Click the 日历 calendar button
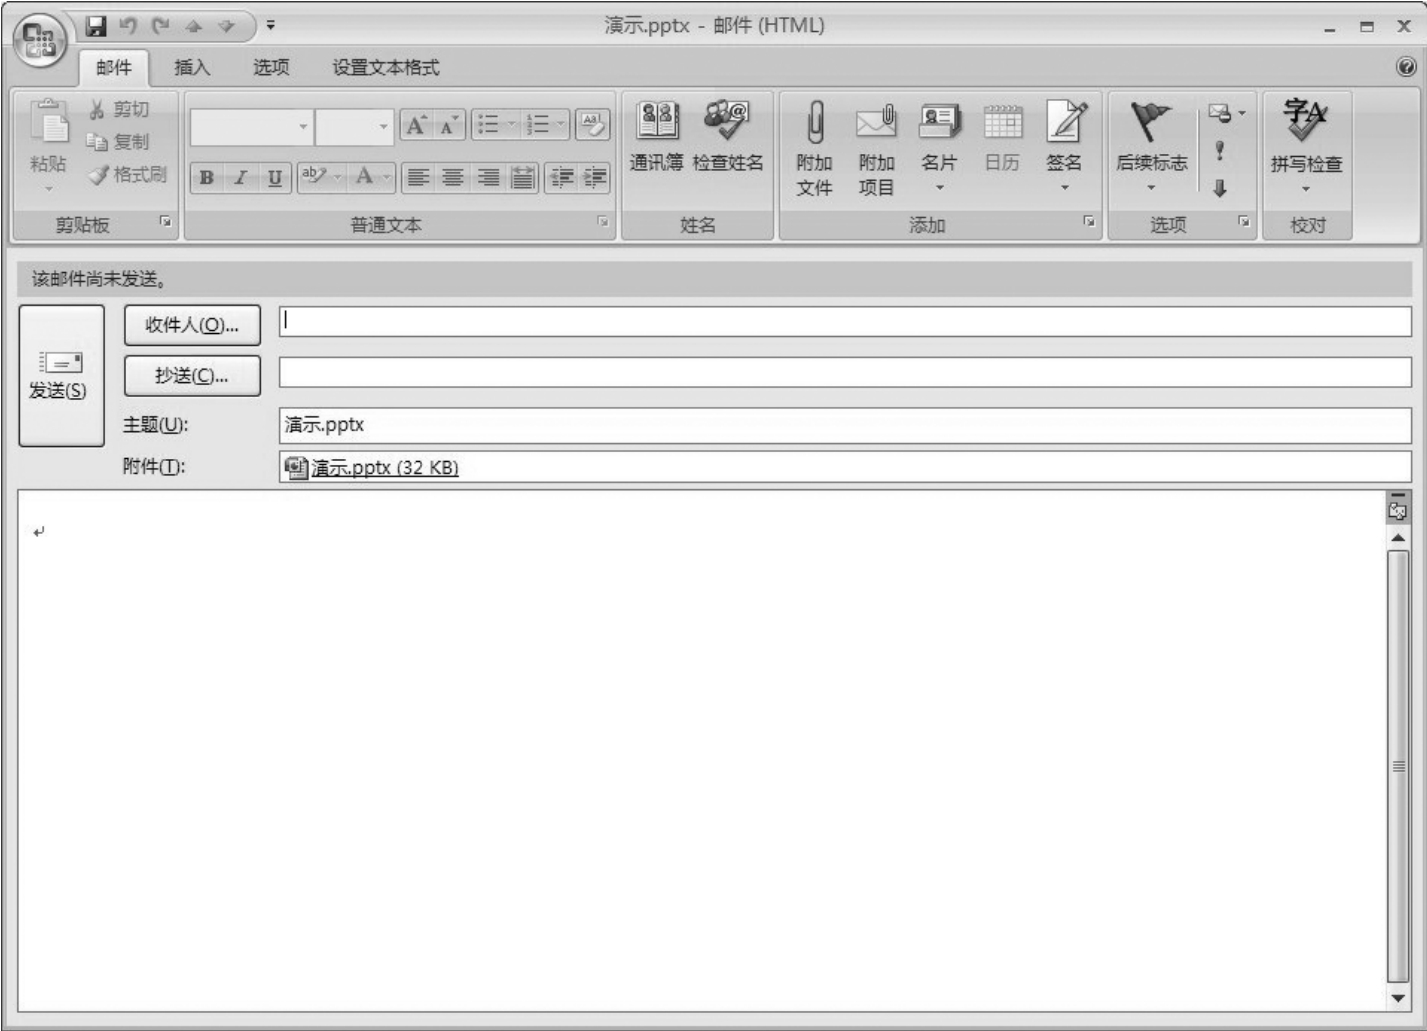 (x=1002, y=137)
